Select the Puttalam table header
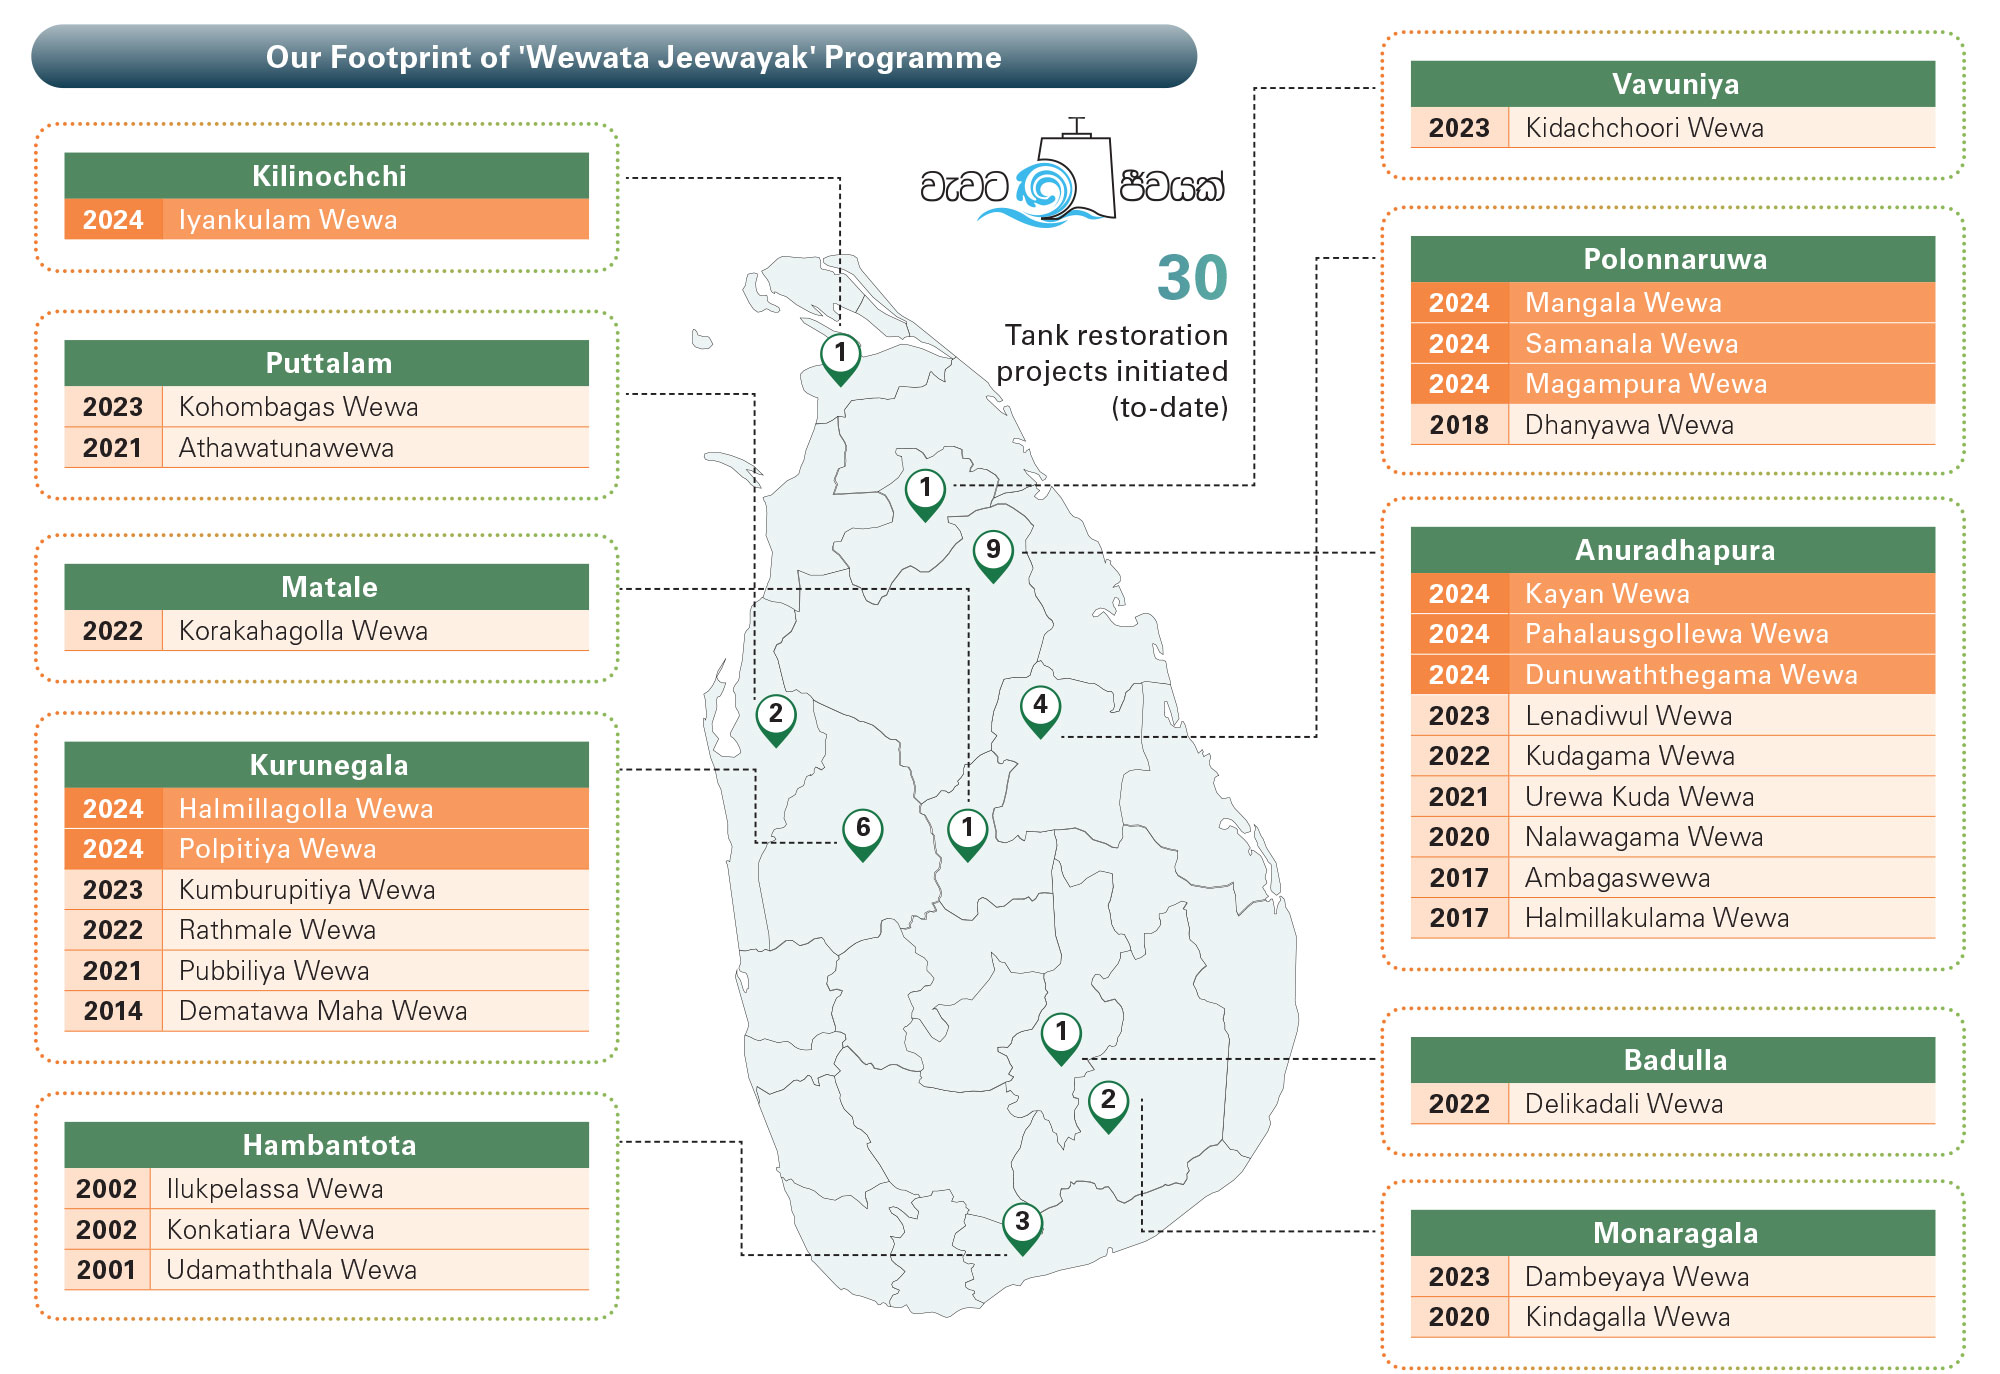The width and height of the screenshot is (2000, 1374). coord(327,363)
